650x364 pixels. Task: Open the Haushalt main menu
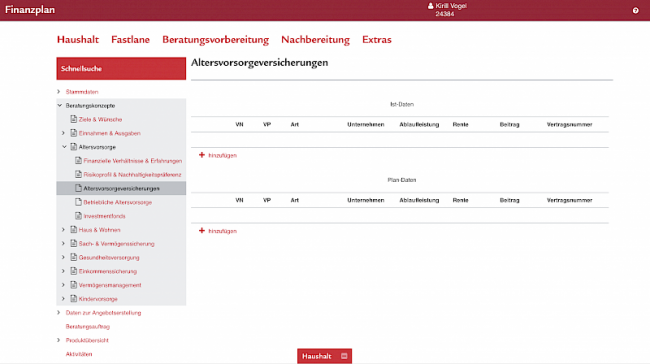click(78, 40)
